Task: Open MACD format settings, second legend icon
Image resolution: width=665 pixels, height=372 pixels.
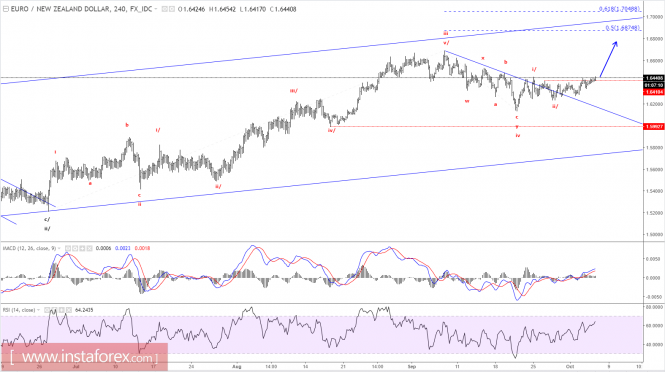Action: pos(75,249)
